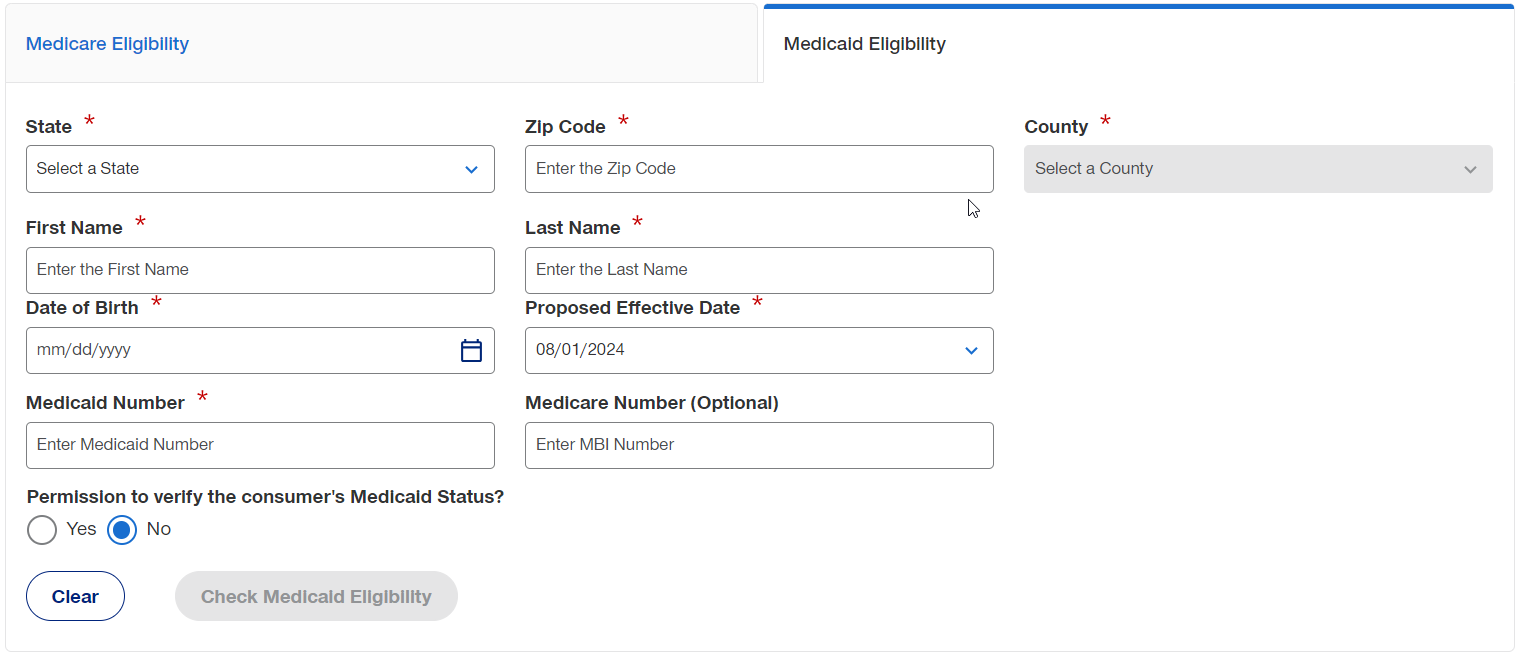
Task: Click the Proposed Effective Date chevron arrow
Action: pos(970,351)
